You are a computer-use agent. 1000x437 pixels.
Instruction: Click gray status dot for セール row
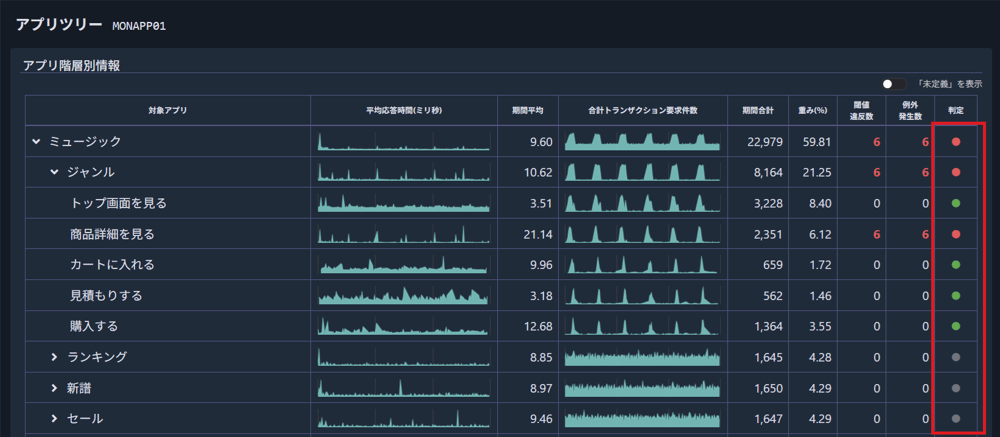point(956,418)
